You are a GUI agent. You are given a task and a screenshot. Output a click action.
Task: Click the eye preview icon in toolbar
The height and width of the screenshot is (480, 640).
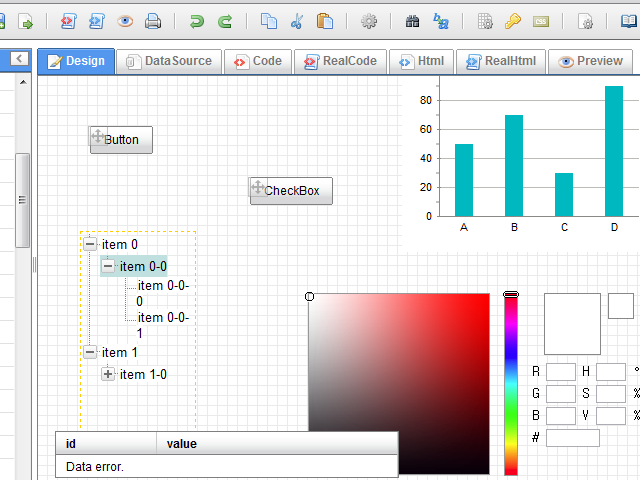tap(125, 21)
